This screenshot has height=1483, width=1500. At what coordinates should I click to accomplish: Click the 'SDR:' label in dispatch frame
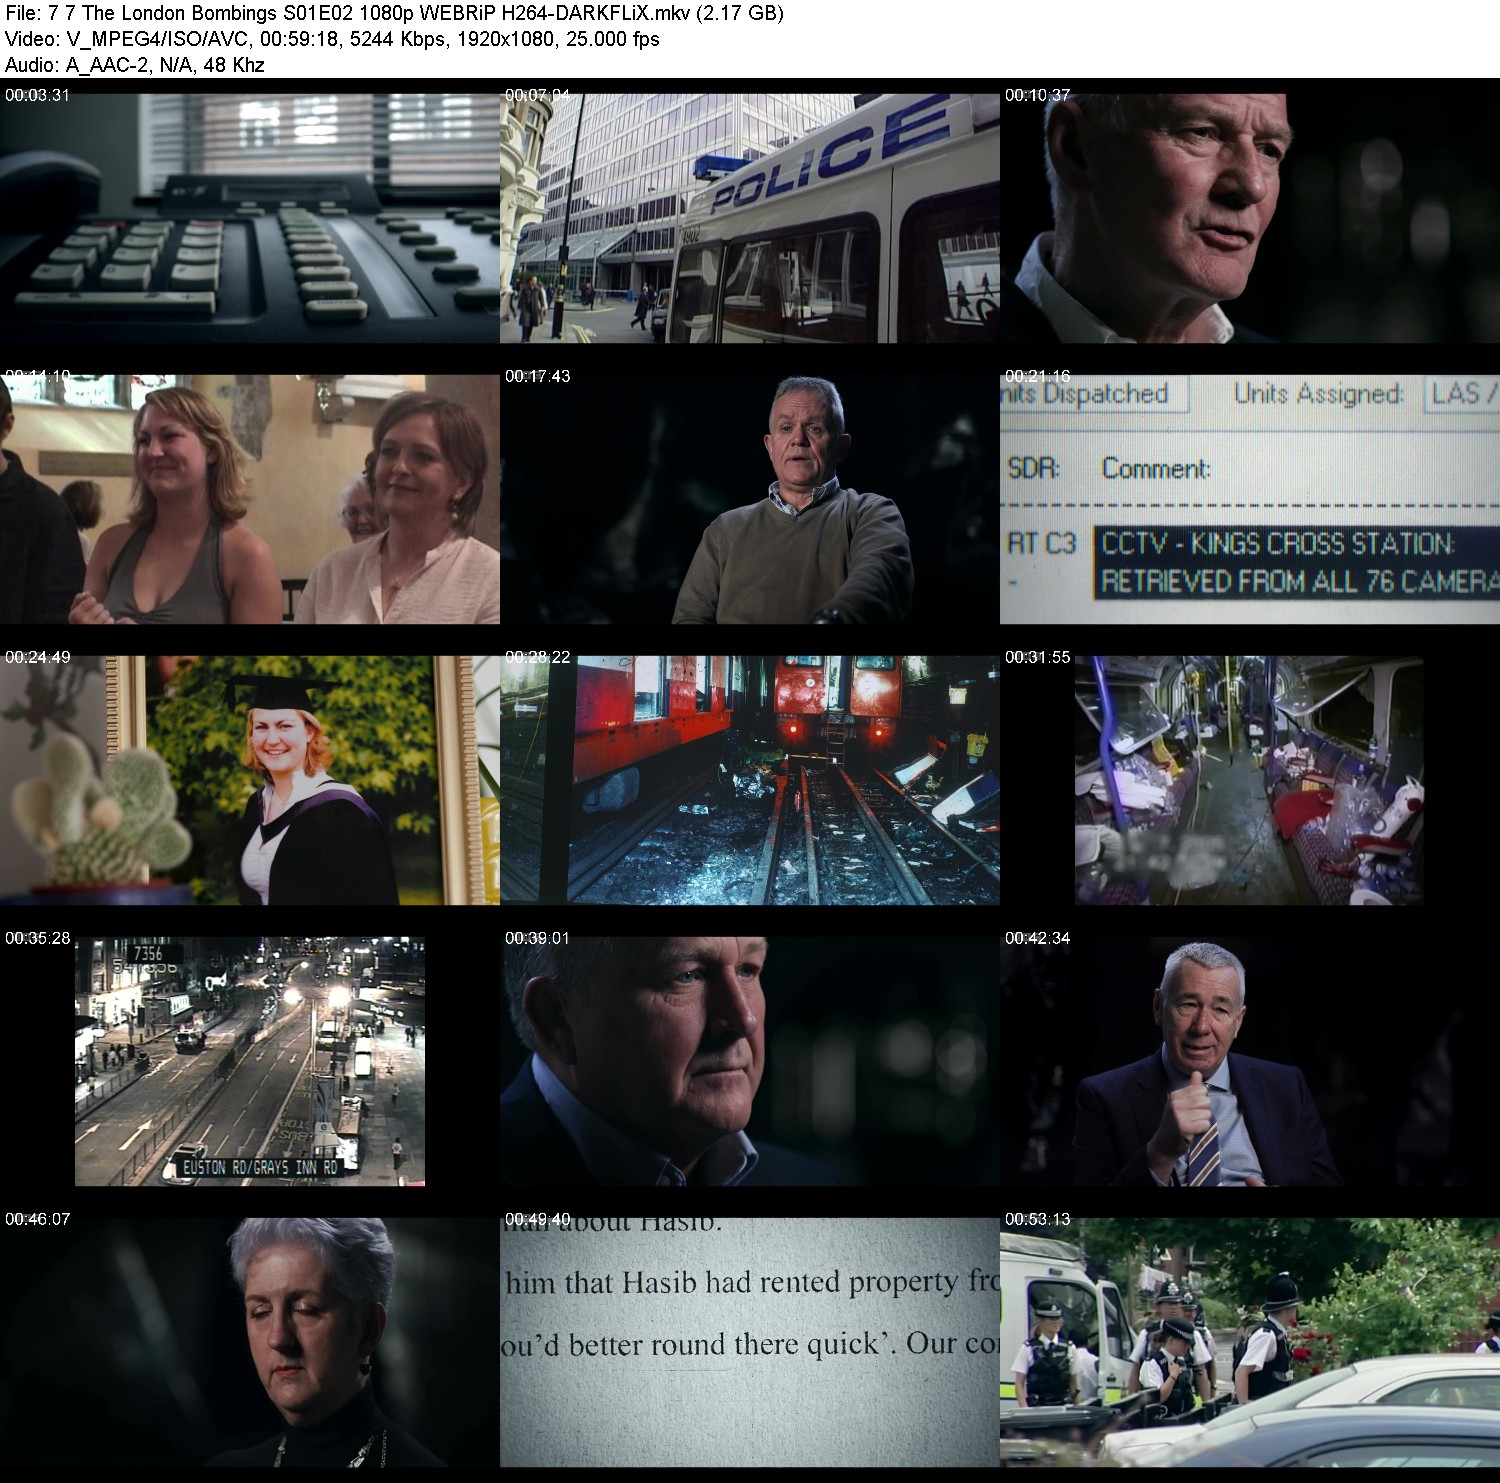pos(1034,468)
